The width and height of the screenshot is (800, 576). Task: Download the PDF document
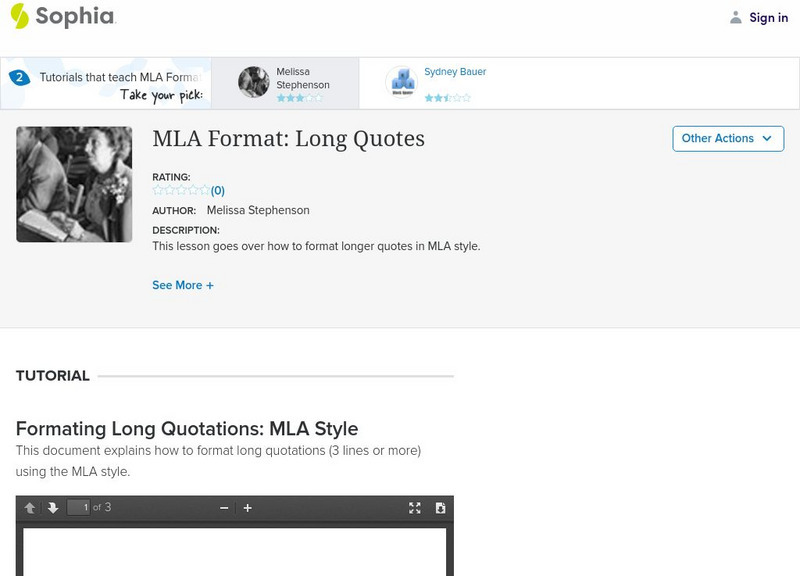coord(440,508)
